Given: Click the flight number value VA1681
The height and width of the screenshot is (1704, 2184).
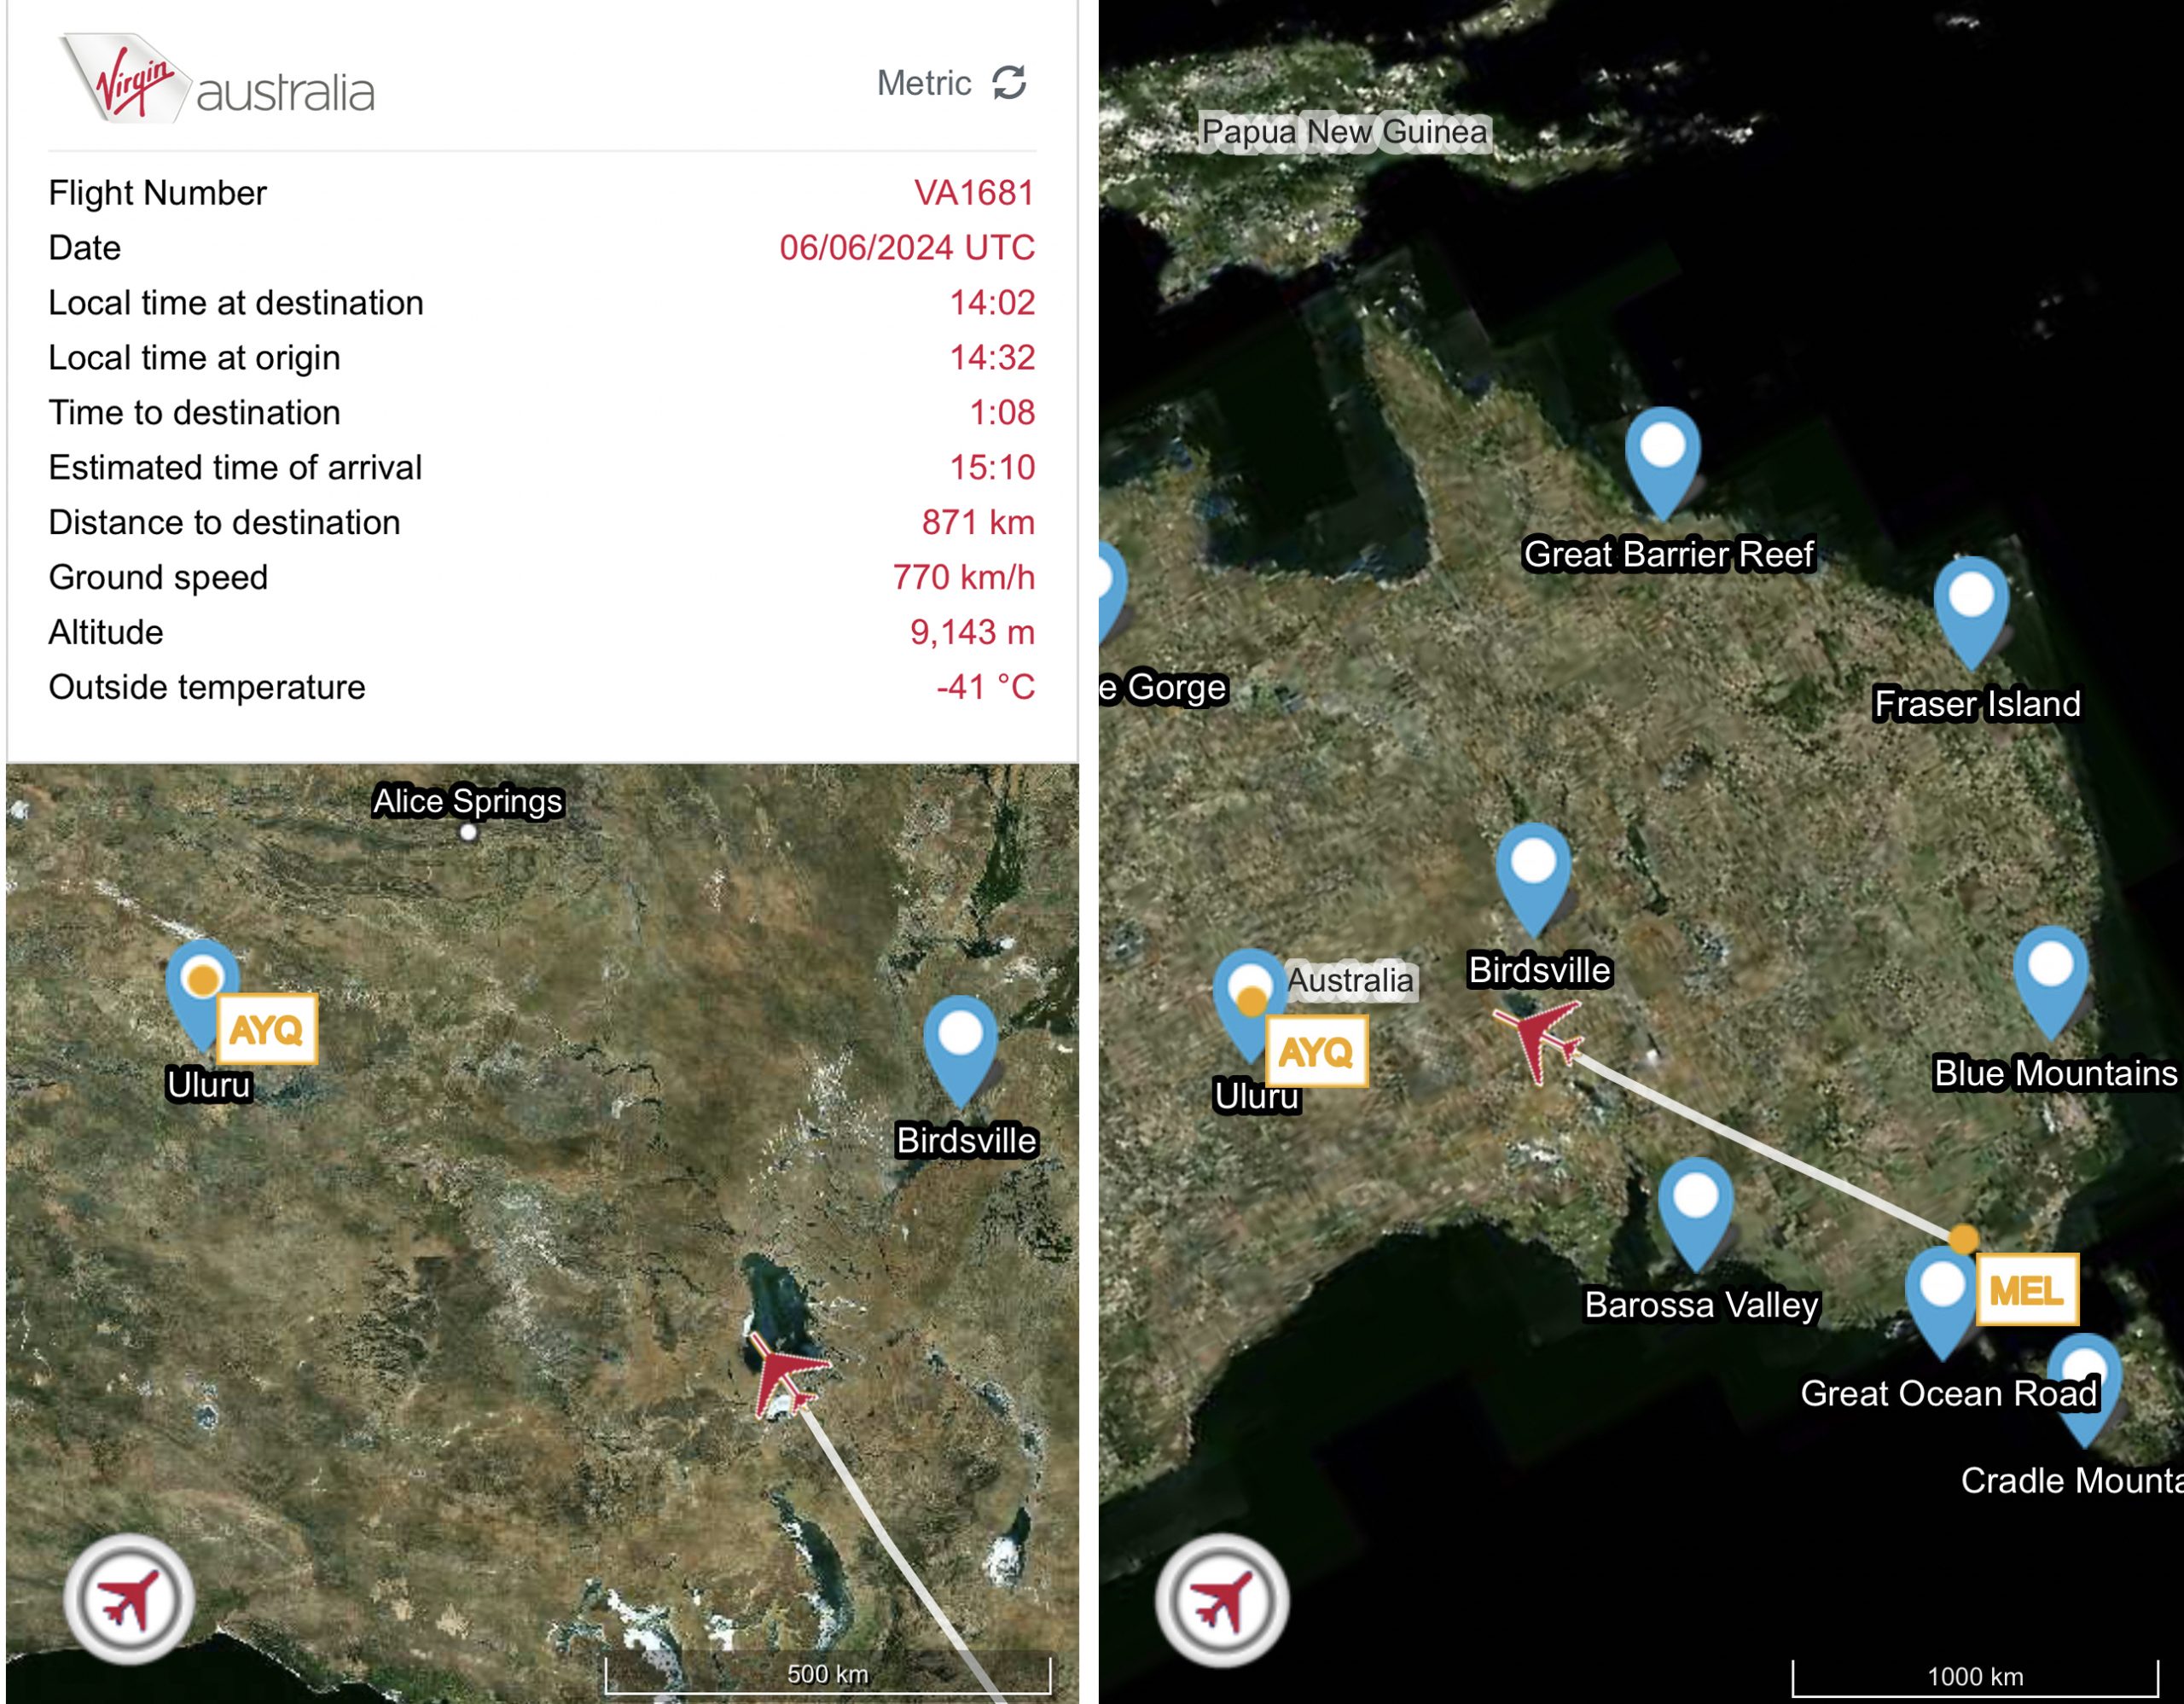Looking at the screenshot, I should 974,193.
